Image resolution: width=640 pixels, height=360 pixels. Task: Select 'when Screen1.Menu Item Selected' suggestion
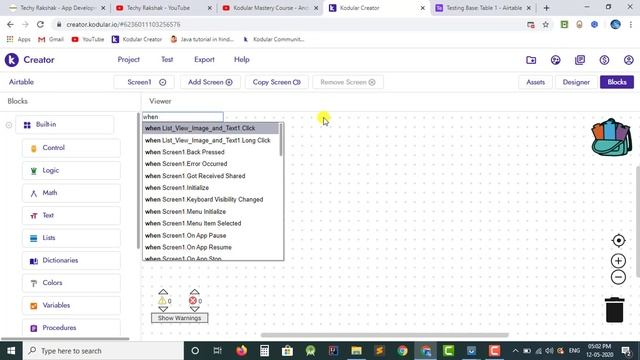(x=211, y=223)
